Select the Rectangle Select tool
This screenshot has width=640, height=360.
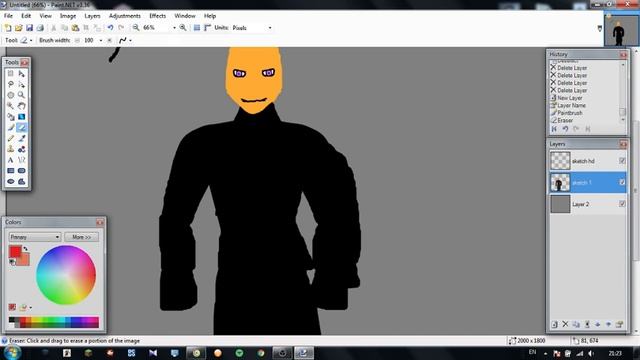(11, 74)
